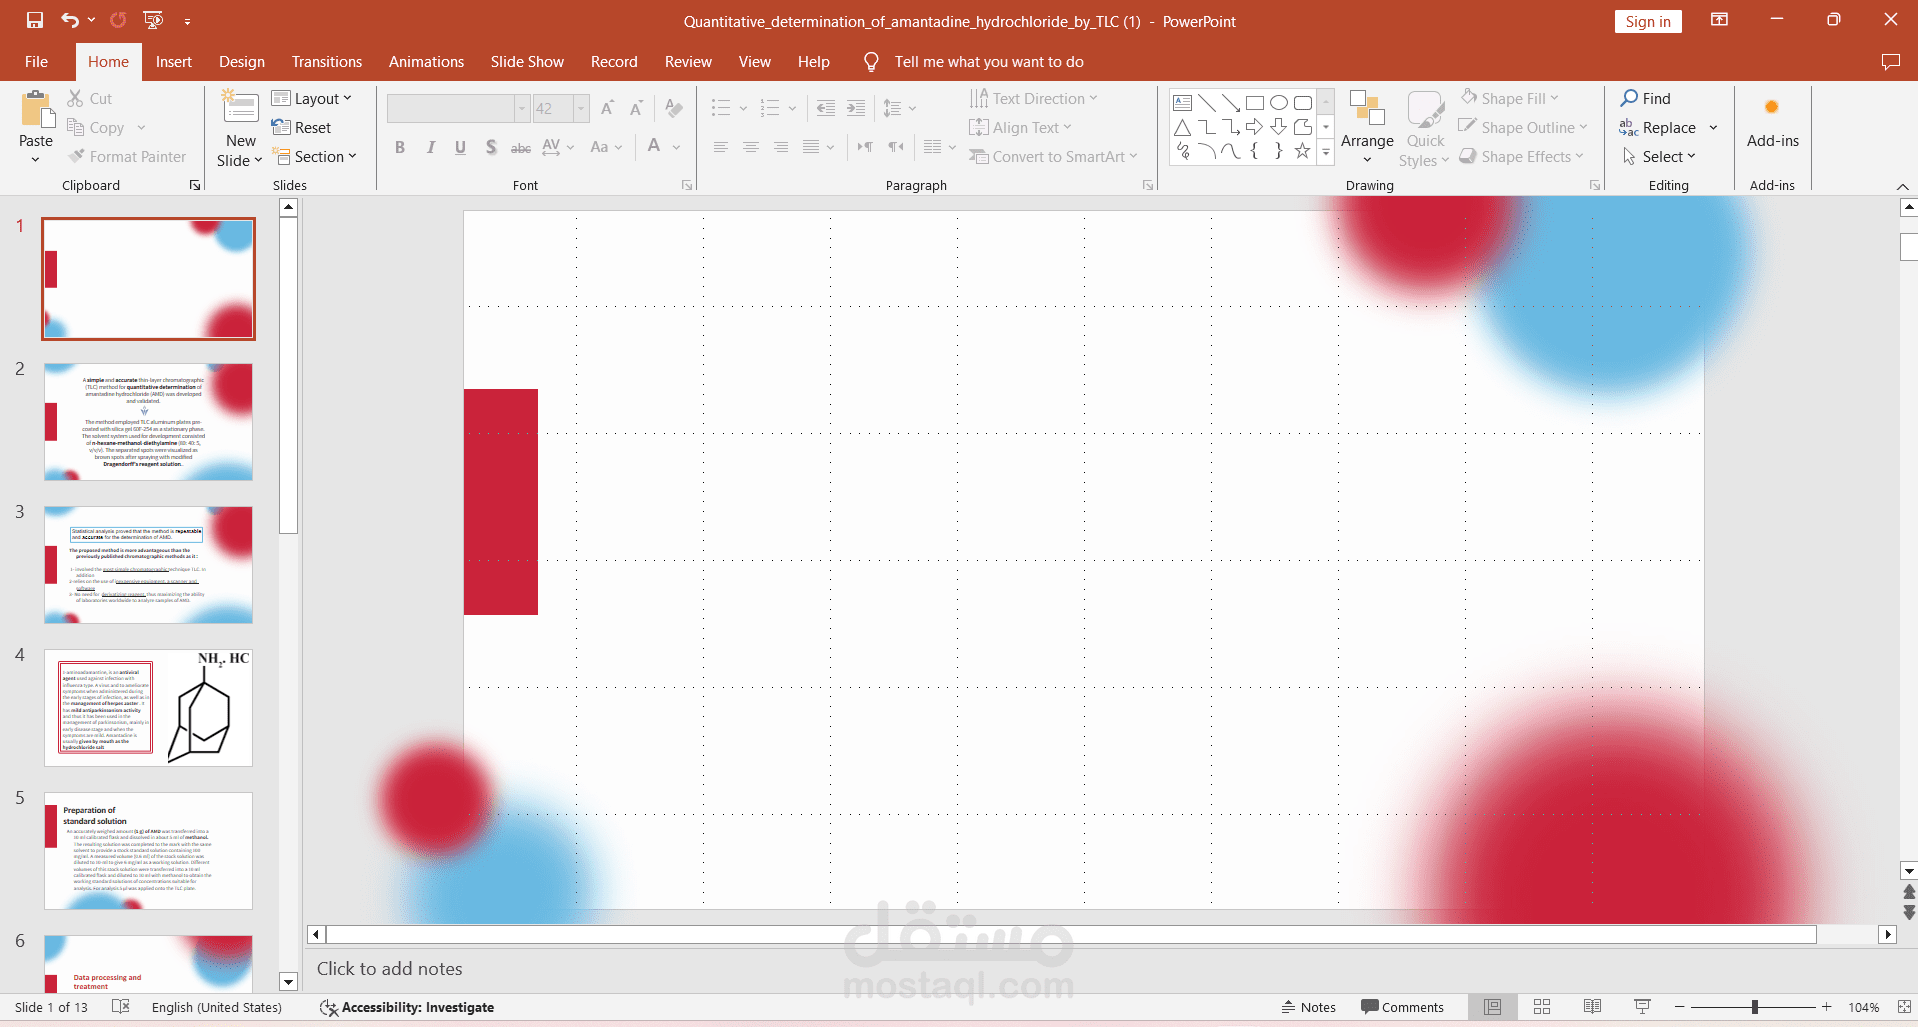Click Accessibility: Investigate status
This screenshot has width=1918, height=1027.
tap(407, 1007)
